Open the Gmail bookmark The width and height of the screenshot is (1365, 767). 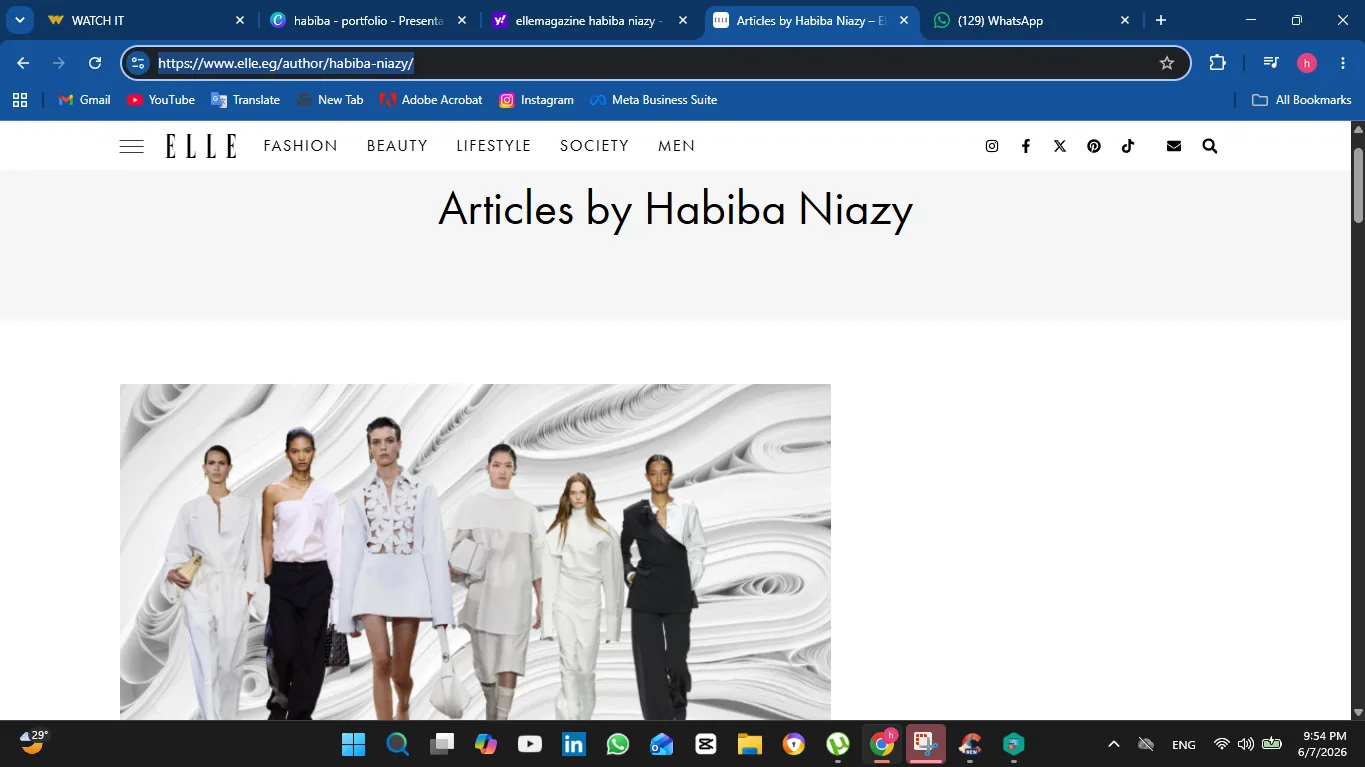[85, 100]
